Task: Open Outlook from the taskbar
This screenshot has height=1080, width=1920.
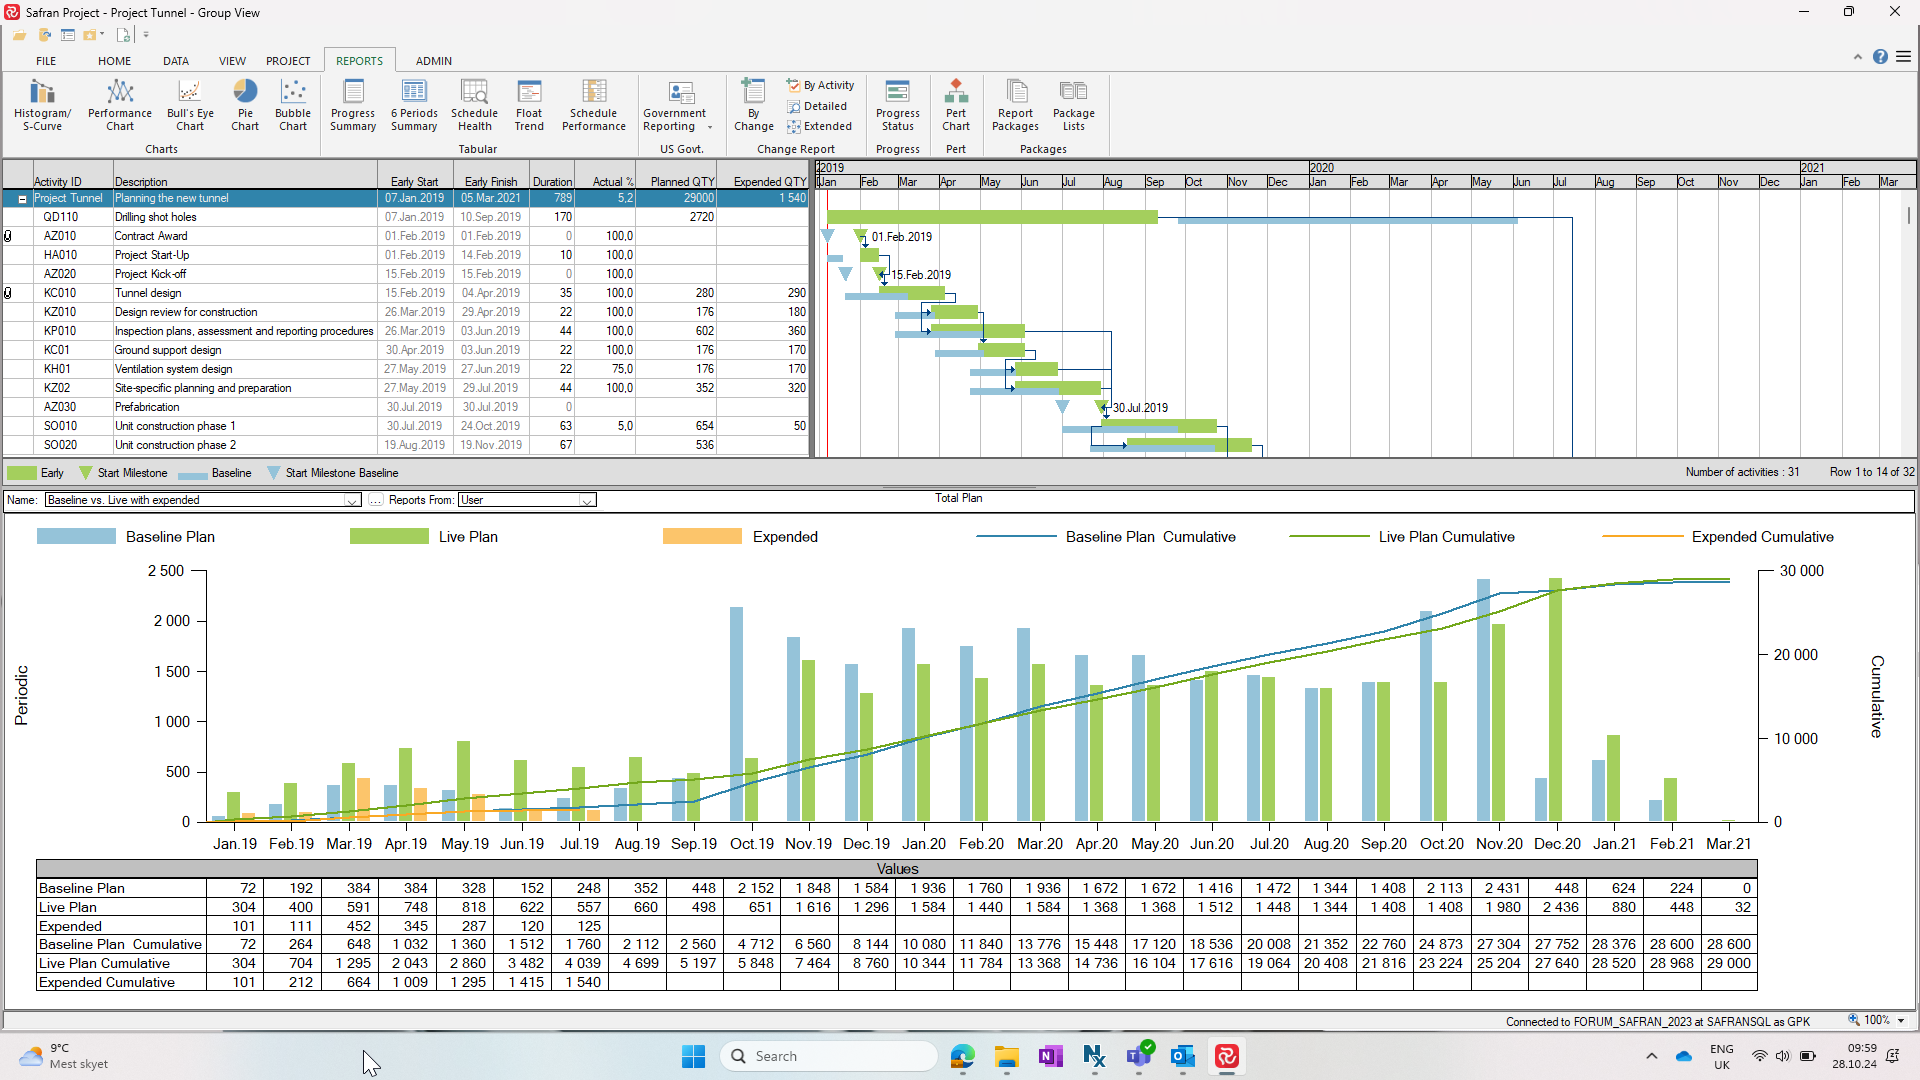Action: (1182, 1056)
